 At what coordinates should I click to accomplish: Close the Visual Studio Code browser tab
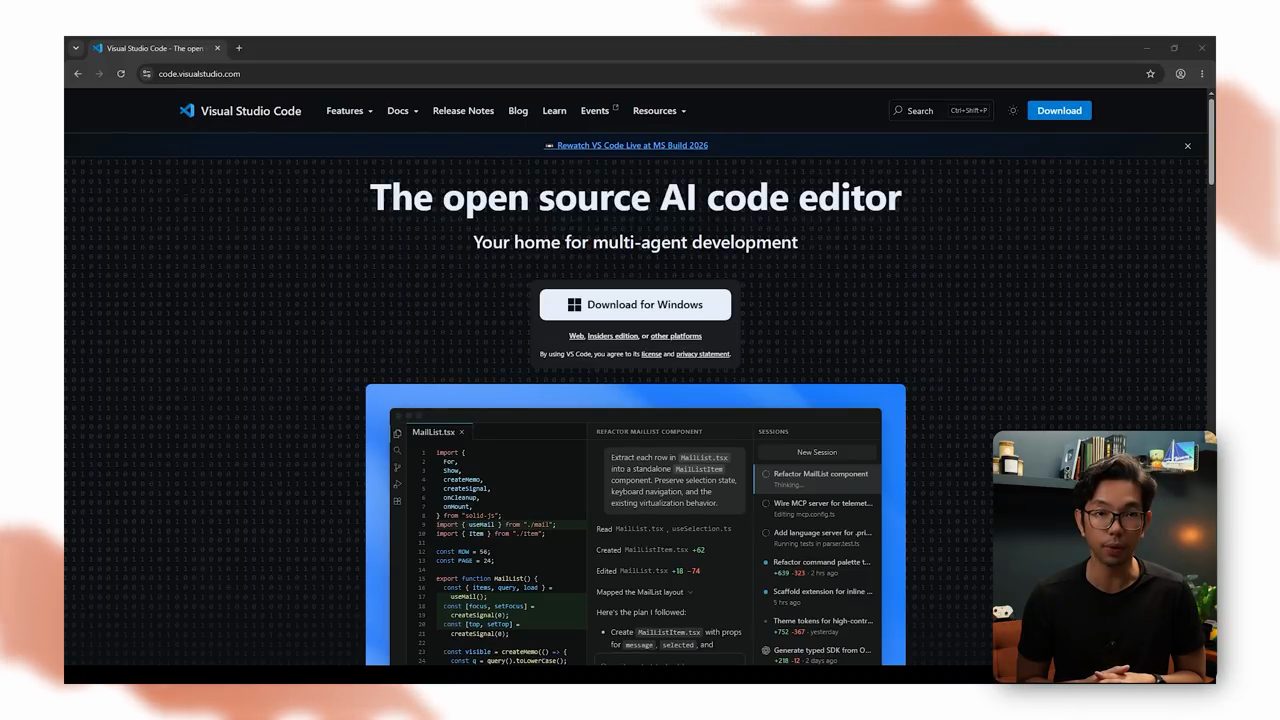pos(217,48)
